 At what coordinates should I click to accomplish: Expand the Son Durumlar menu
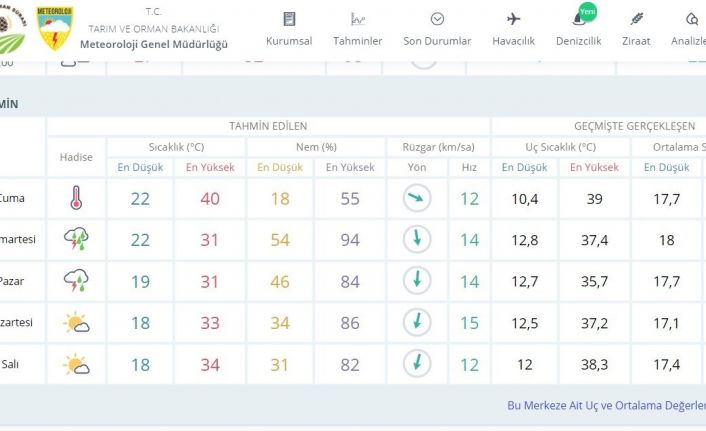(x=437, y=29)
